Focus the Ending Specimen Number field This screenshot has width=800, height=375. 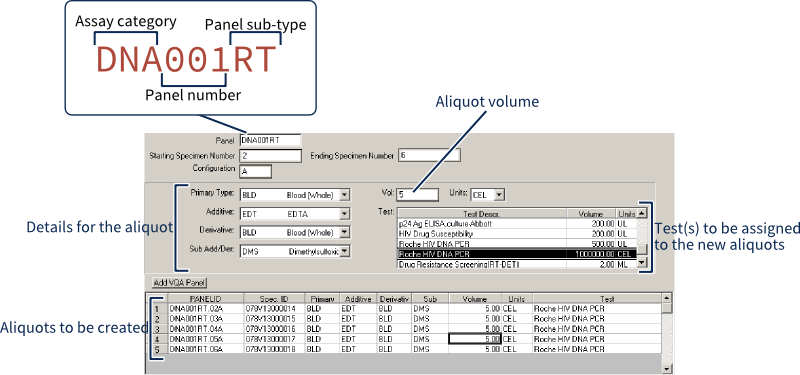[x=429, y=155]
